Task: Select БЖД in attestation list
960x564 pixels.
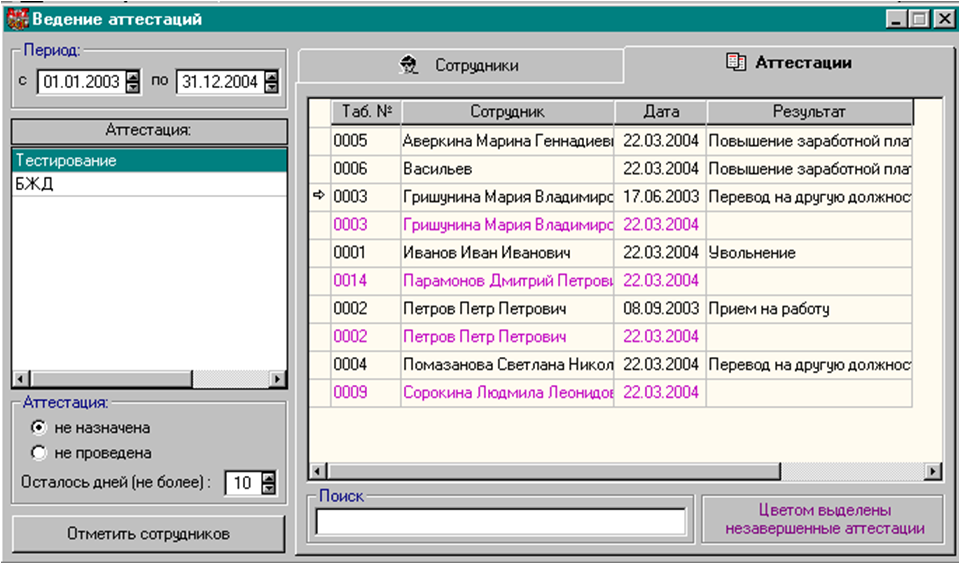Action: [149, 184]
